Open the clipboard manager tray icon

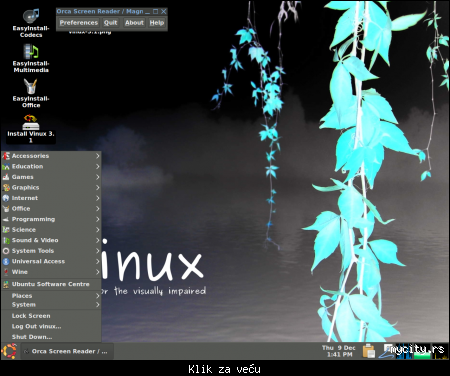tap(369, 351)
